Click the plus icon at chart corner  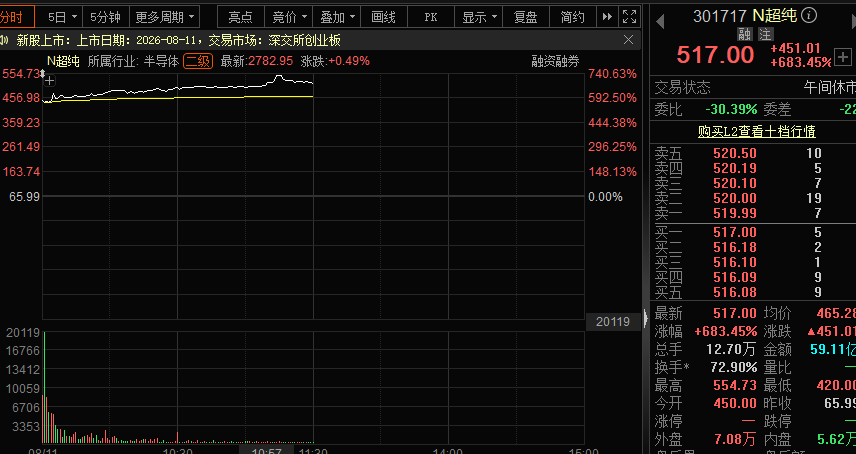click(x=49, y=81)
